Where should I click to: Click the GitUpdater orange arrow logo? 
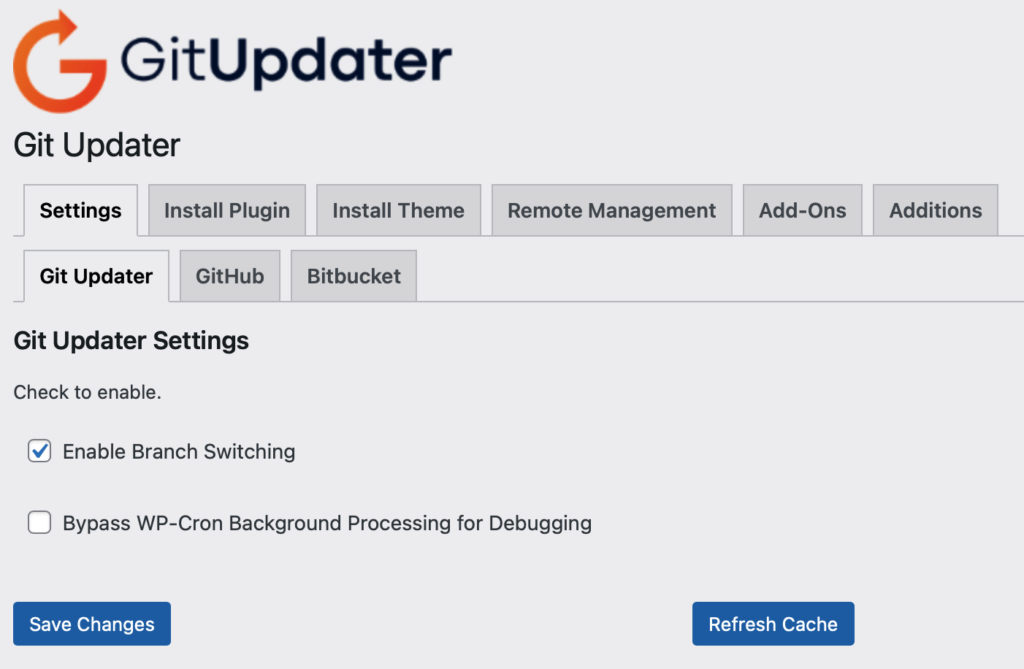[59, 61]
